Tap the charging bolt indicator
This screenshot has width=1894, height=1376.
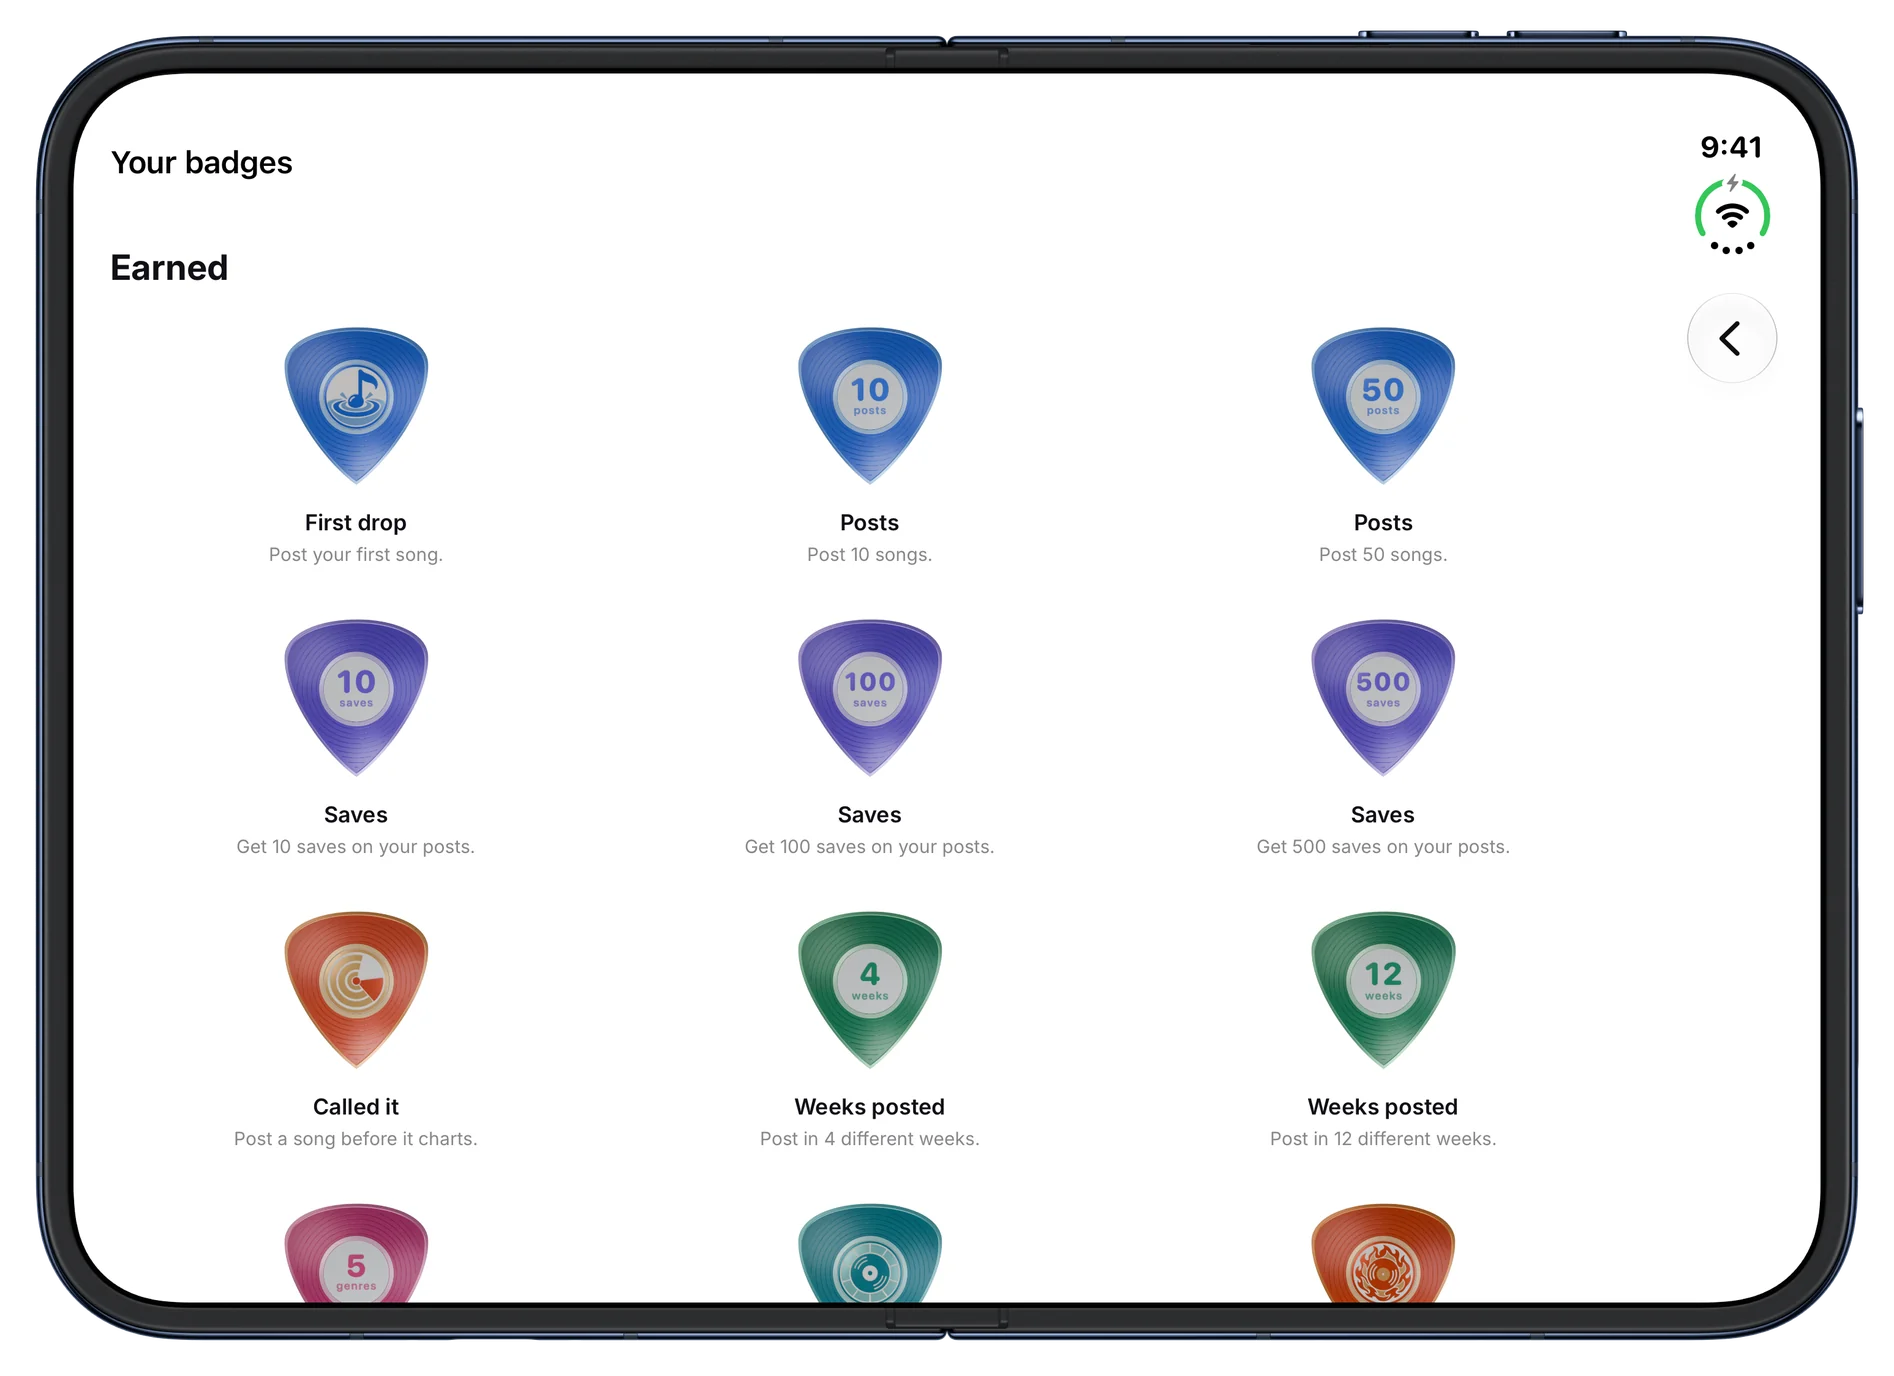(1733, 183)
